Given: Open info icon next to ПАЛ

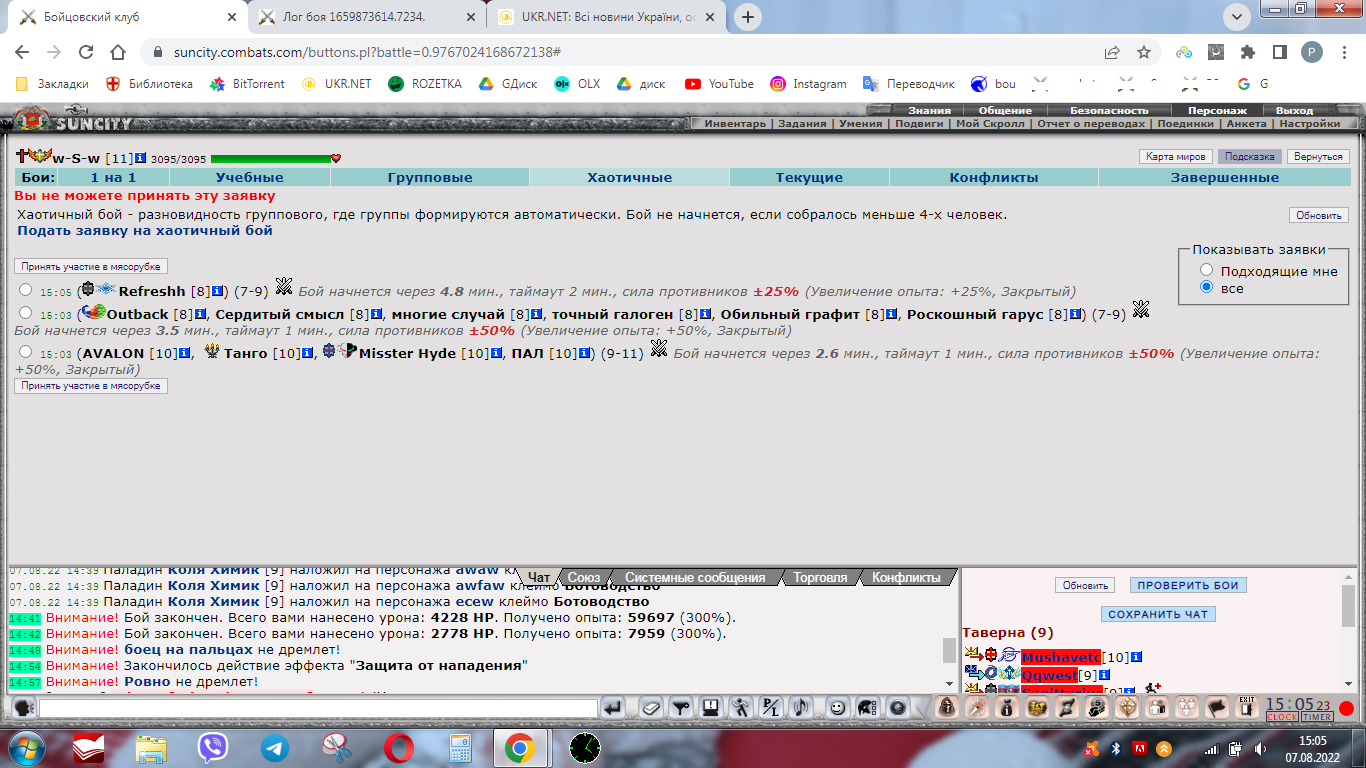Looking at the screenshot, I should click(x=584, y=353).
